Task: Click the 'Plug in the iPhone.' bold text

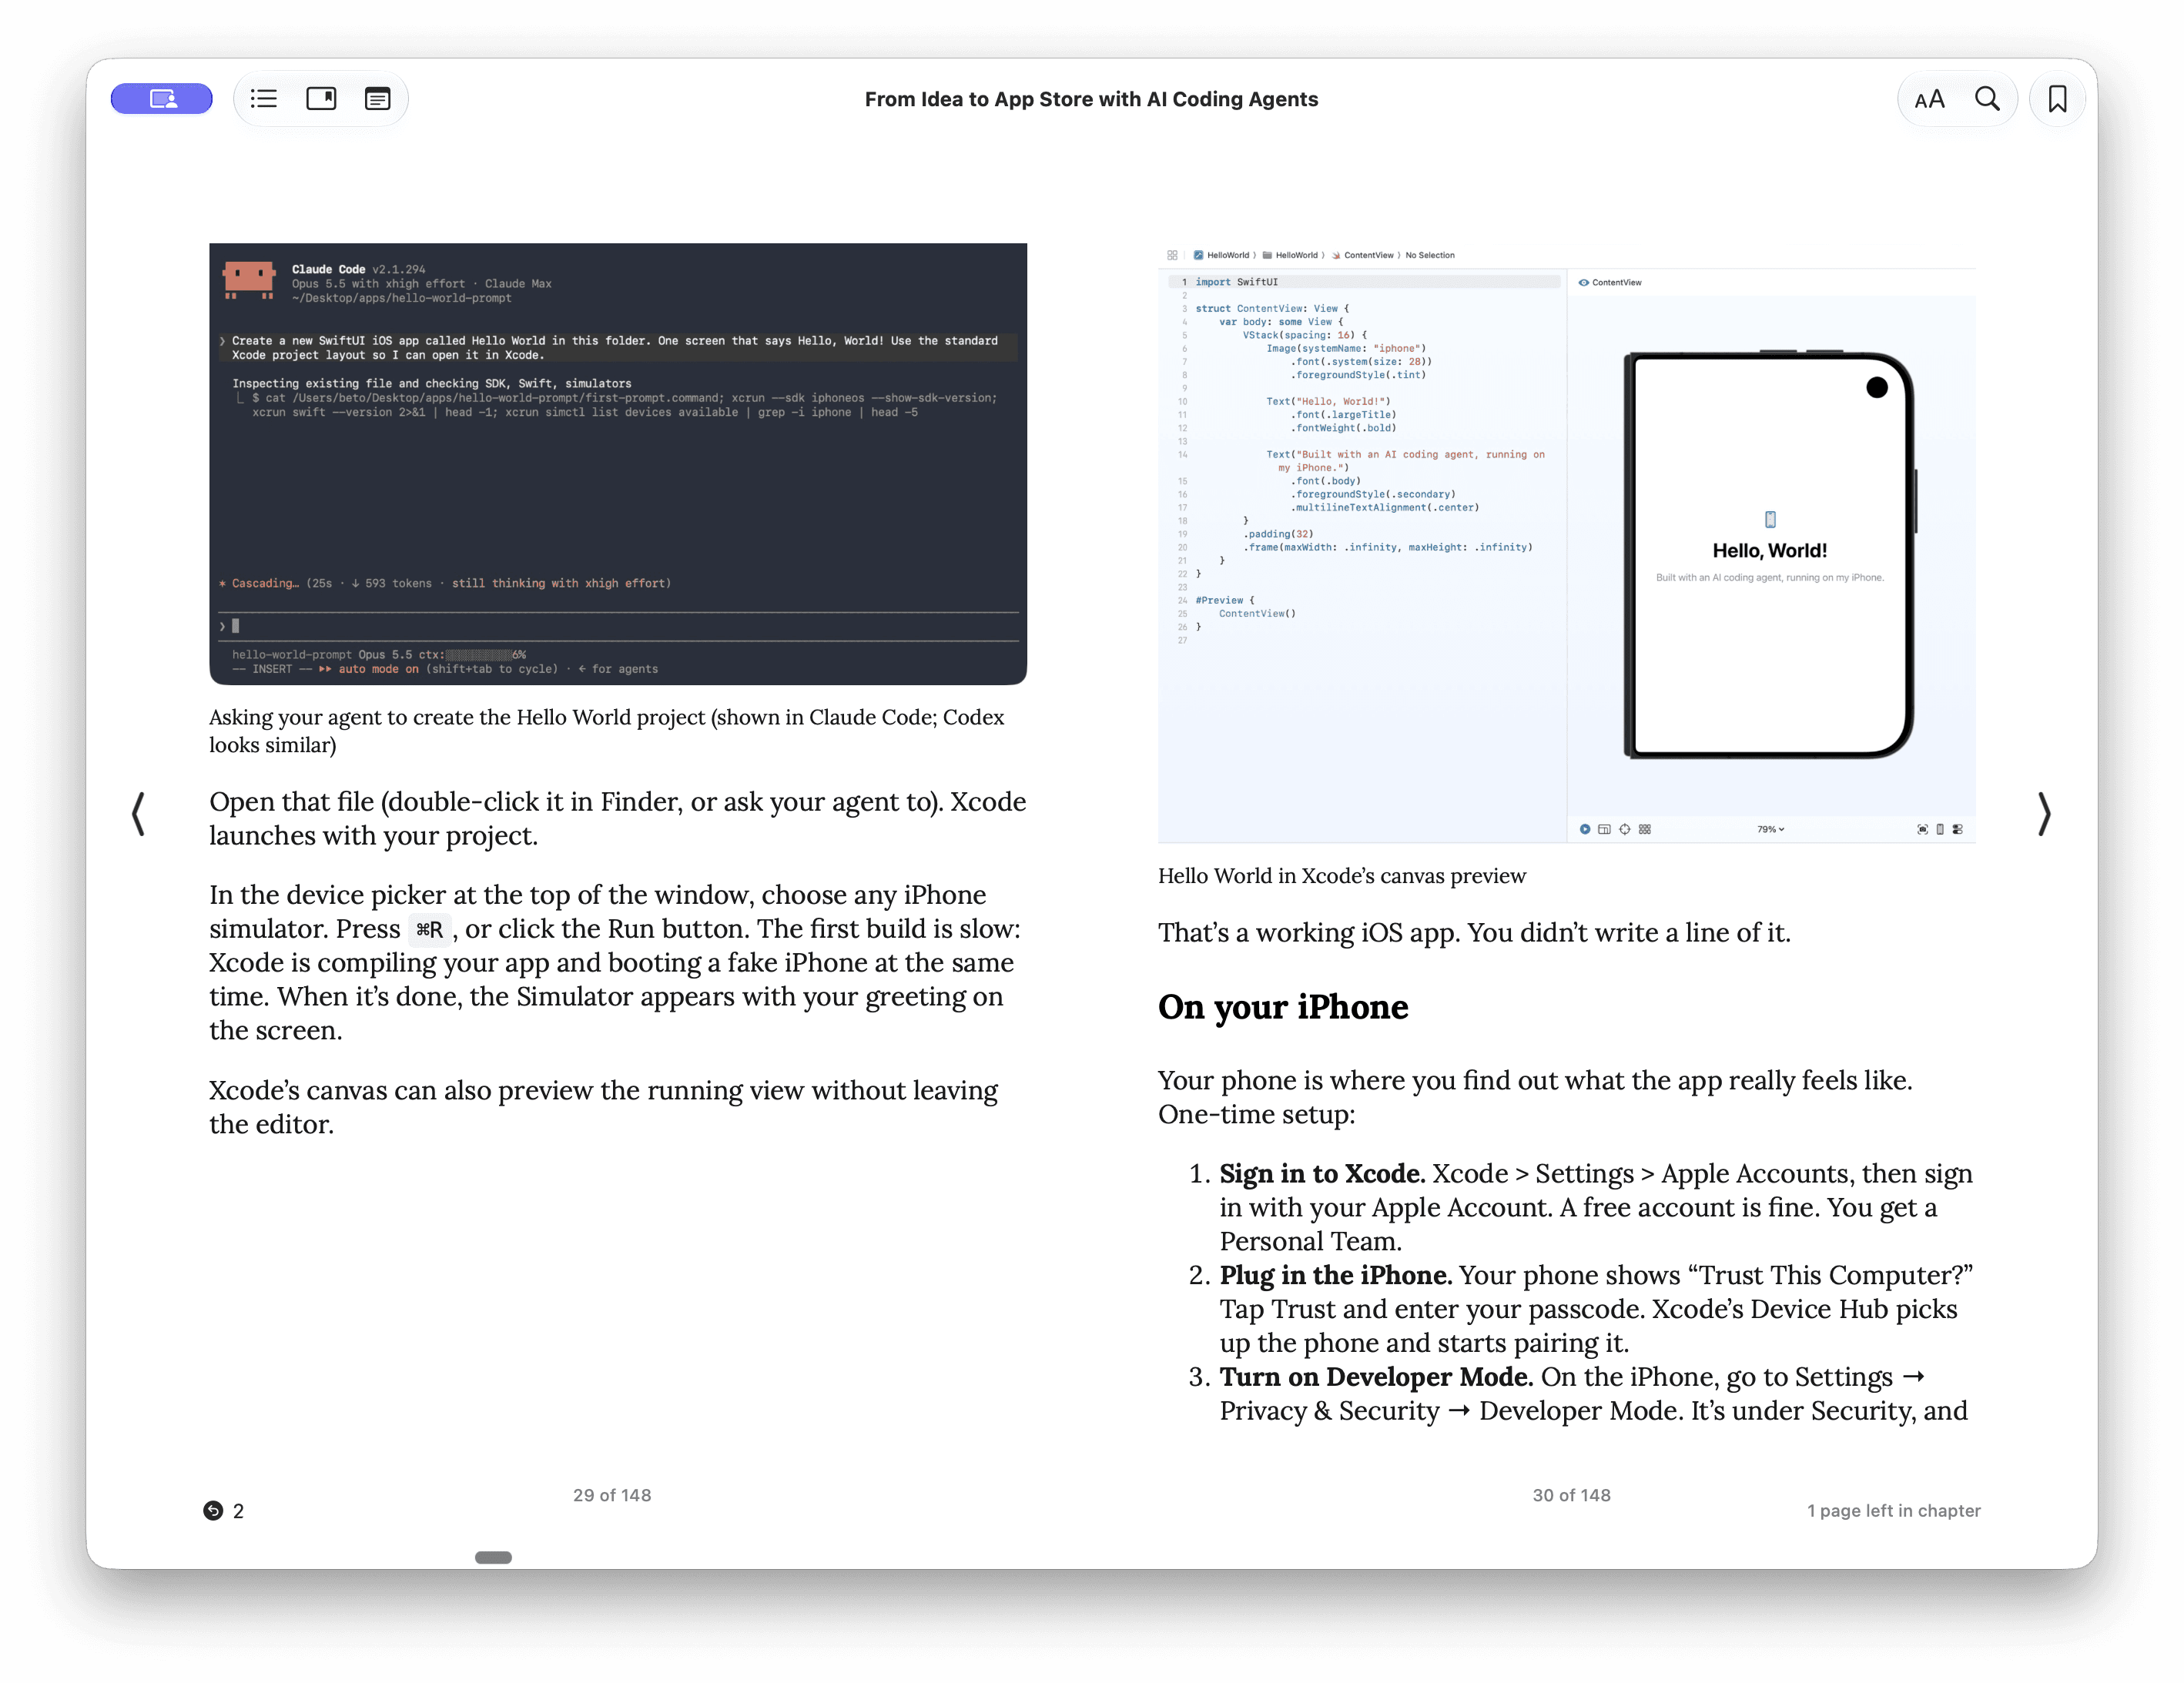Action: 1335,1275
